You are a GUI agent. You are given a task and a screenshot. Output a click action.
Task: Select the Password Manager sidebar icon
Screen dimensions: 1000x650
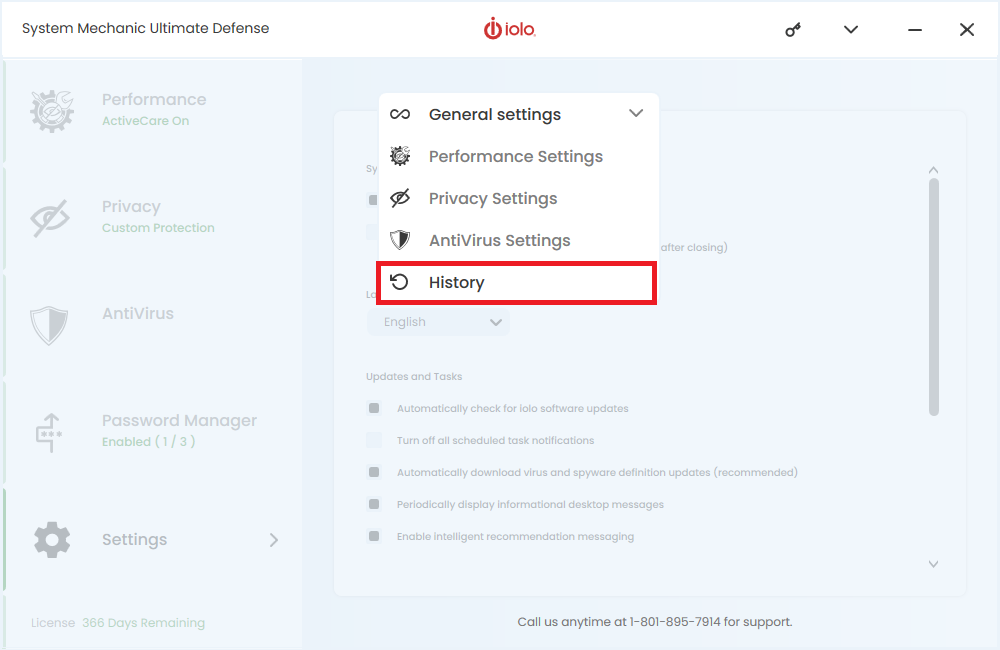(49, 432)
